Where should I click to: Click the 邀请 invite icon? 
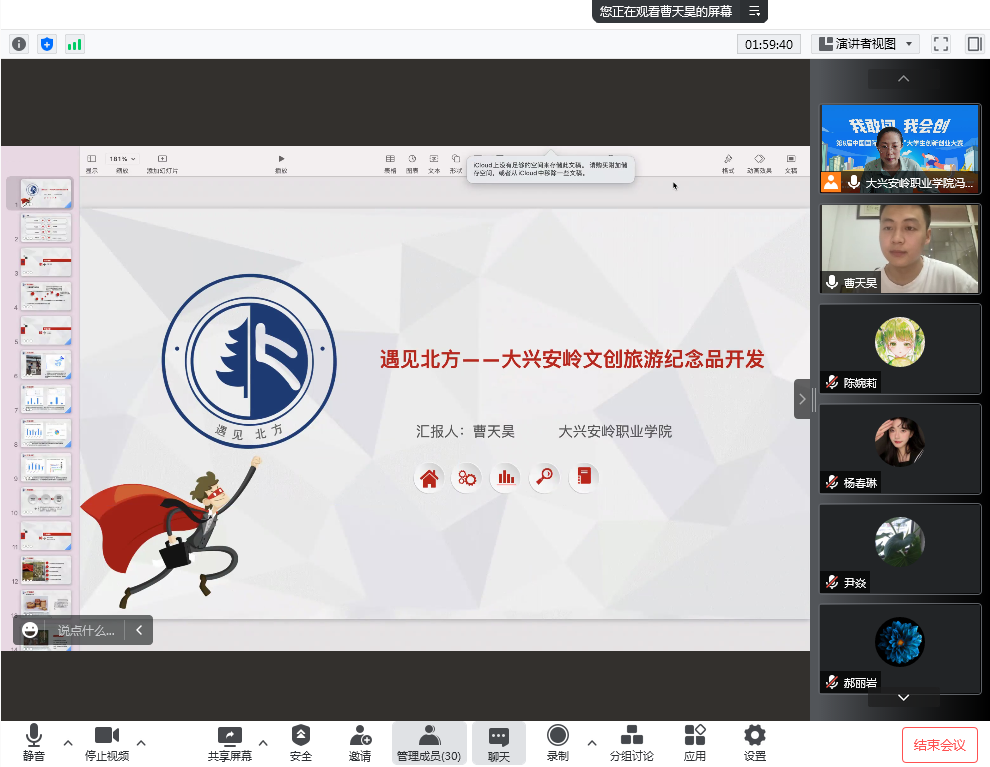click(x=360, y=742)
